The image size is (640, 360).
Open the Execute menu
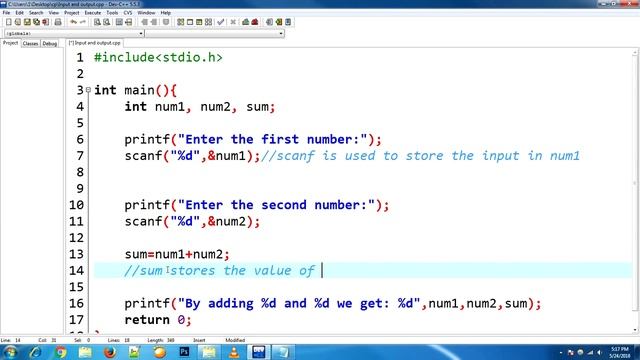[93, 13]
